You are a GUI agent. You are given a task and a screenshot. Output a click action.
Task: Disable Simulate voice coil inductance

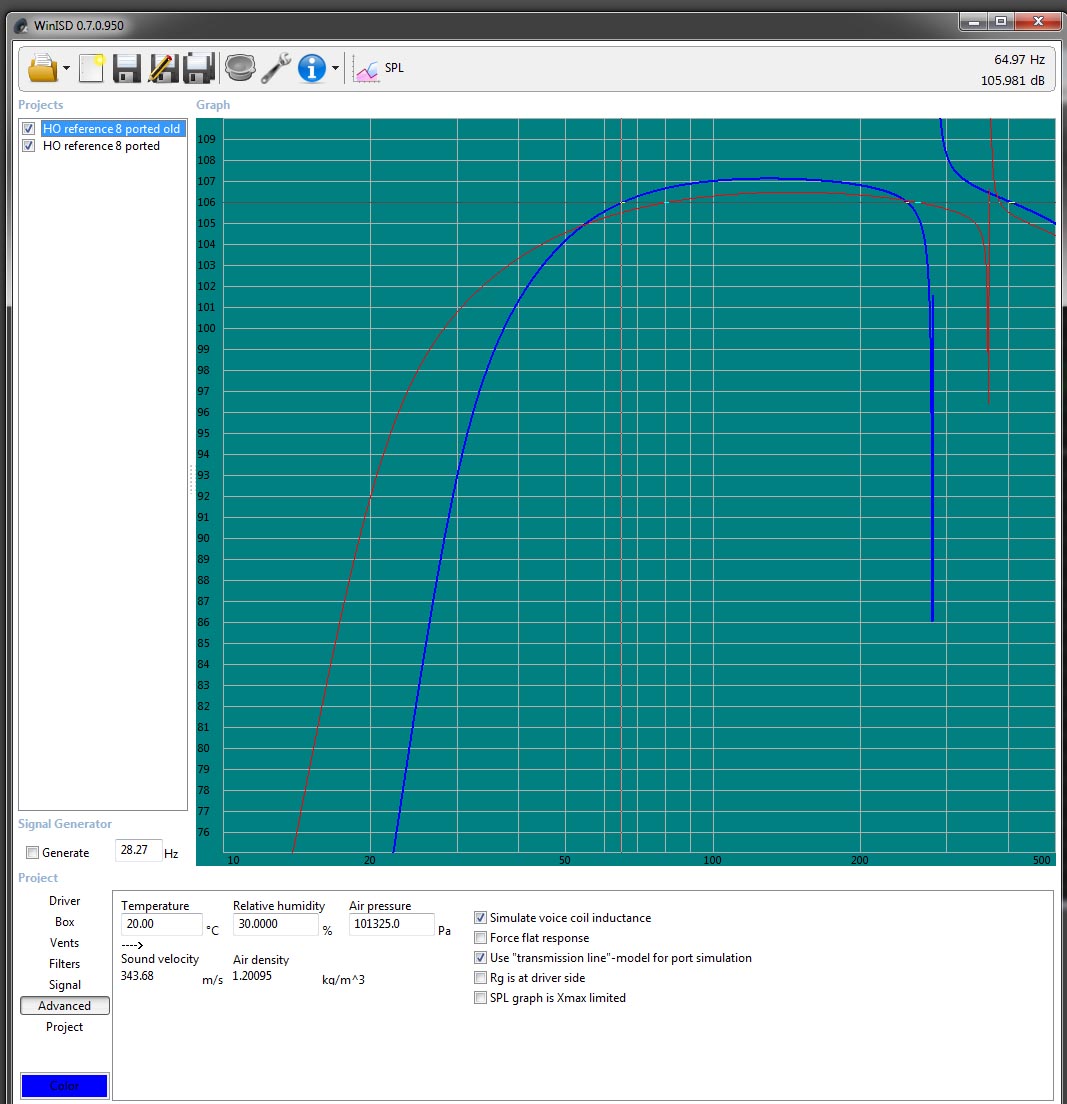480,917
